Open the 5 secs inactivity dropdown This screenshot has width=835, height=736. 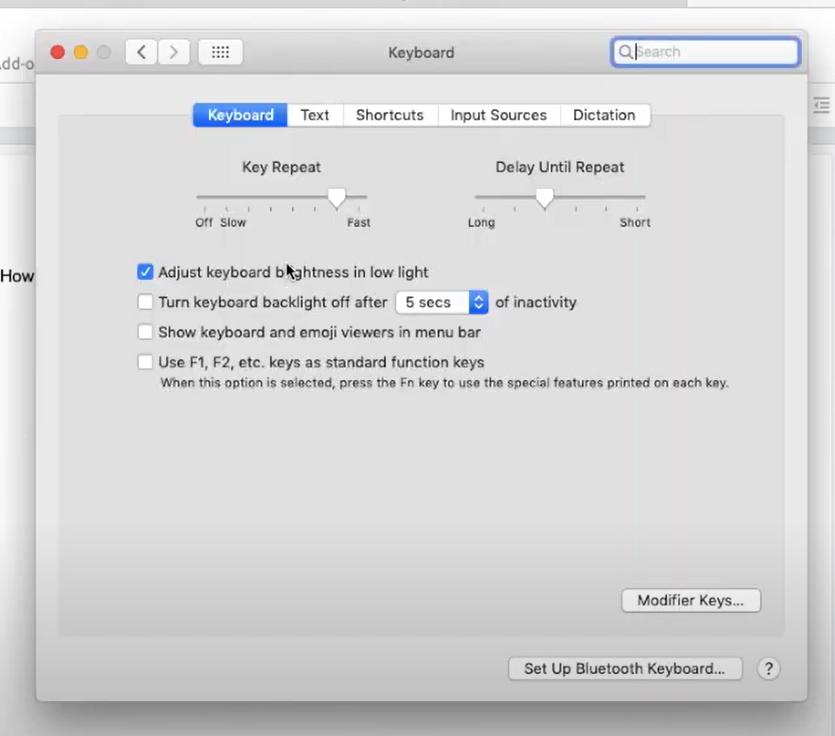click(x=441, y=302)
